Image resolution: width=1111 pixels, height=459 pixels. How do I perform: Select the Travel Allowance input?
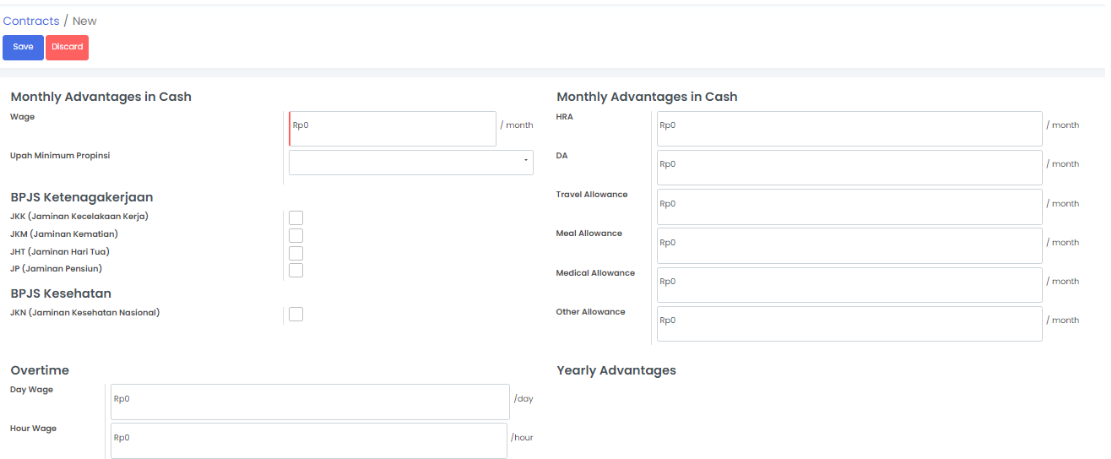coord(849,207)
